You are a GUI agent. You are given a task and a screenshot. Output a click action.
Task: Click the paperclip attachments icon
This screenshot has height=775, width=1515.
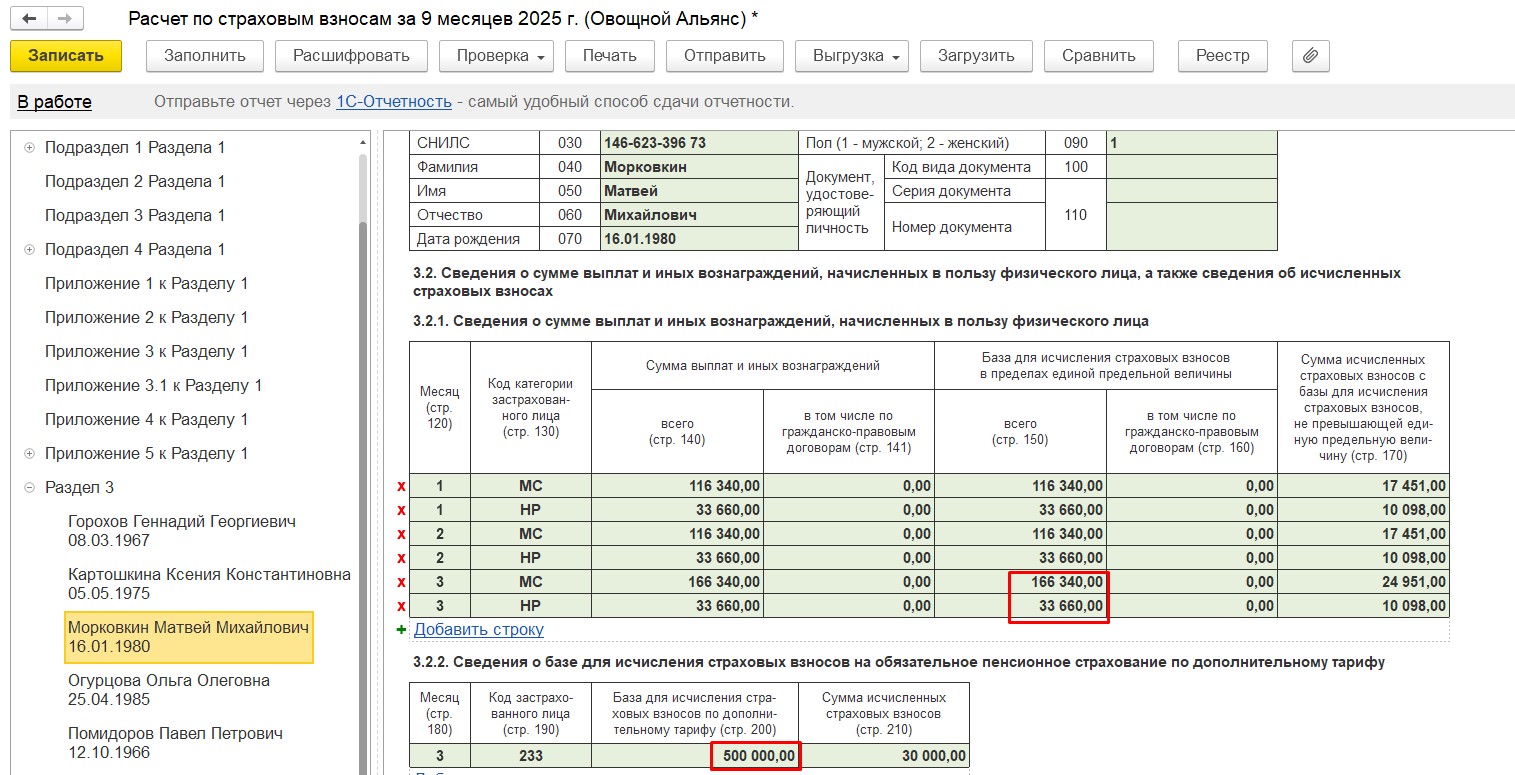click(1310, 56)
